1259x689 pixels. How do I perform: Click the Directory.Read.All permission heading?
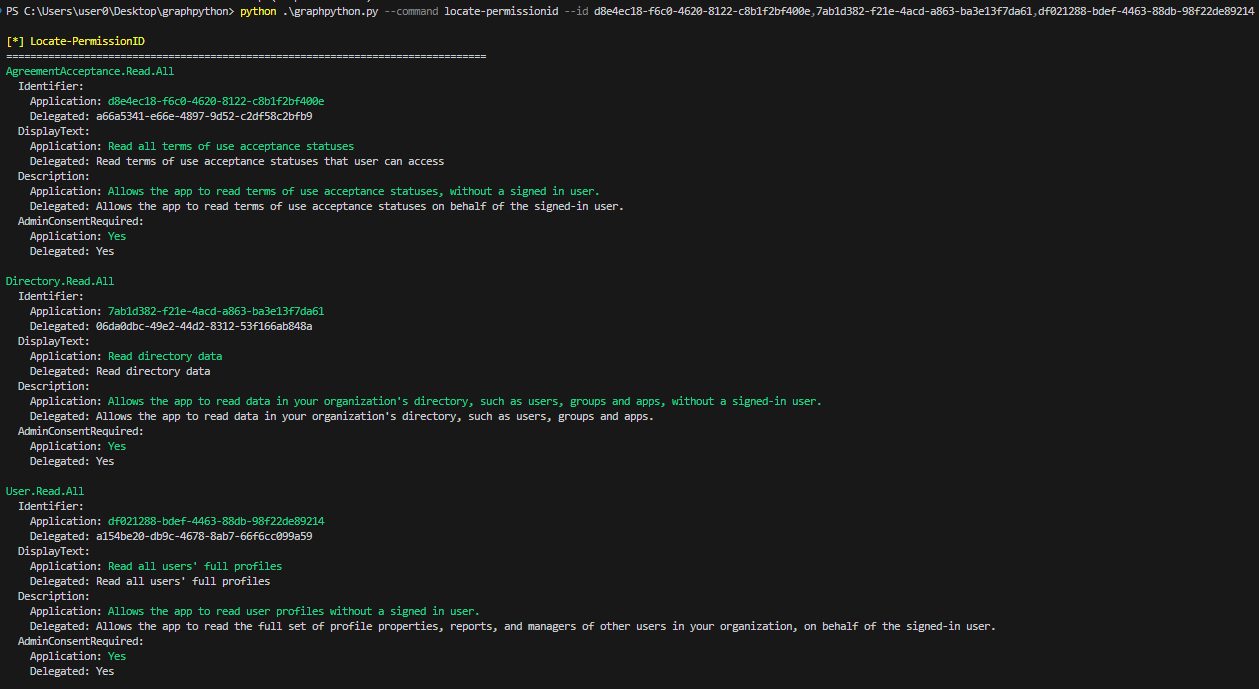pos(60,281)
